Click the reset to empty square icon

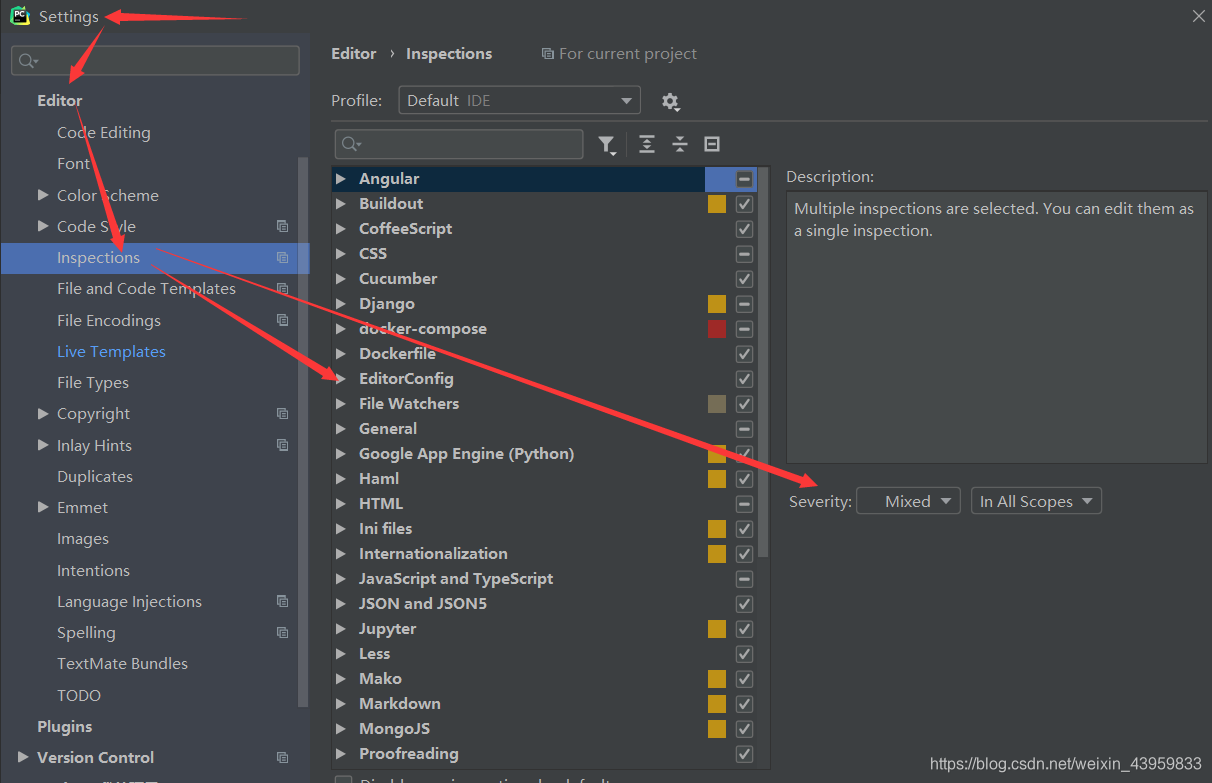(x=712, y=144)
